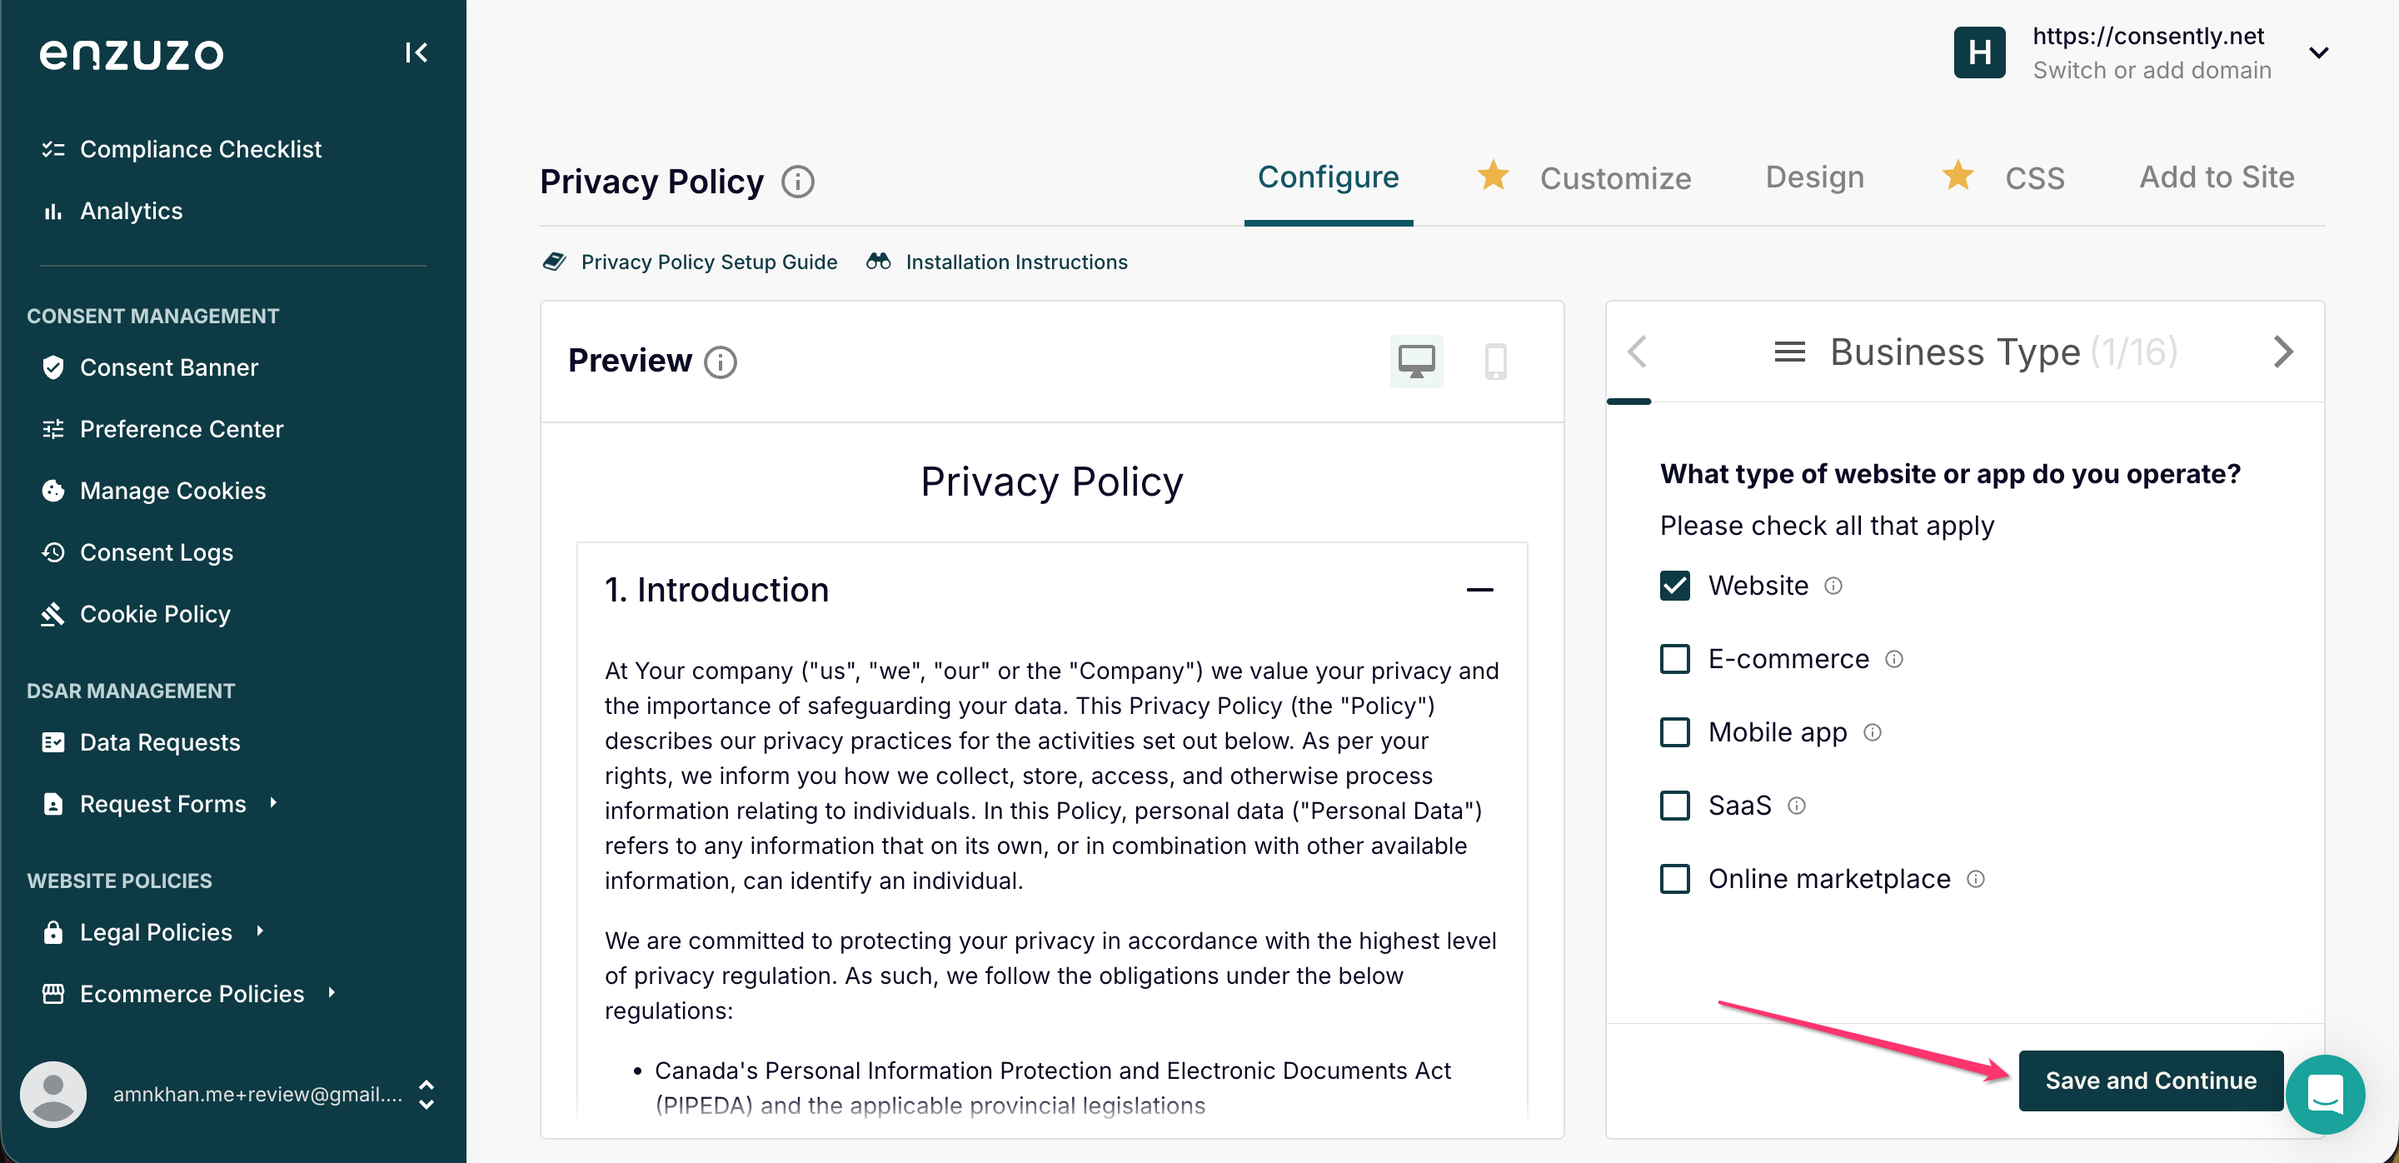Expand Legal Policies submenu arrow
The width and height of the screenshot is (2399, 1163).
[x=260, y=931]
